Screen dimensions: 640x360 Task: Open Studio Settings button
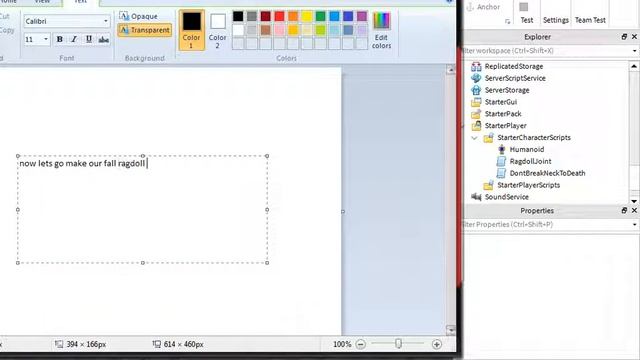point(556,20)
